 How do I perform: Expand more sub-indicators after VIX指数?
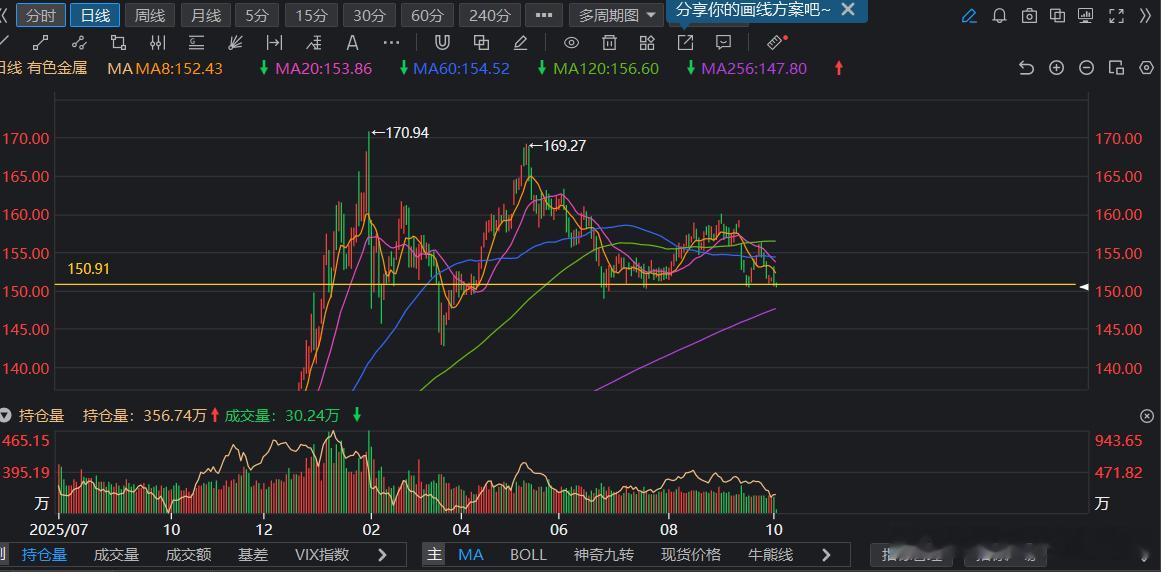click(x=382, y=554)
